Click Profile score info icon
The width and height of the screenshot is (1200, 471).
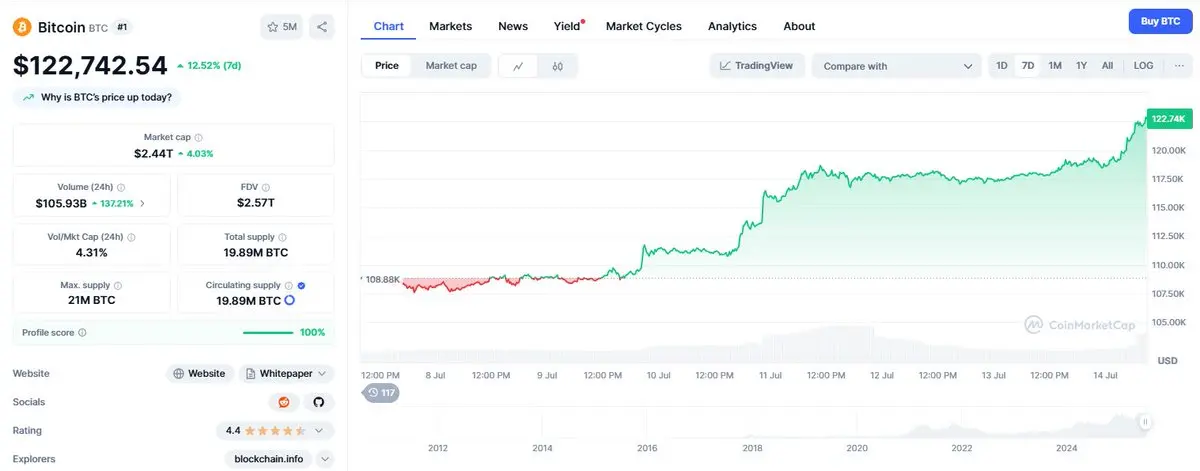pos(82,332)
